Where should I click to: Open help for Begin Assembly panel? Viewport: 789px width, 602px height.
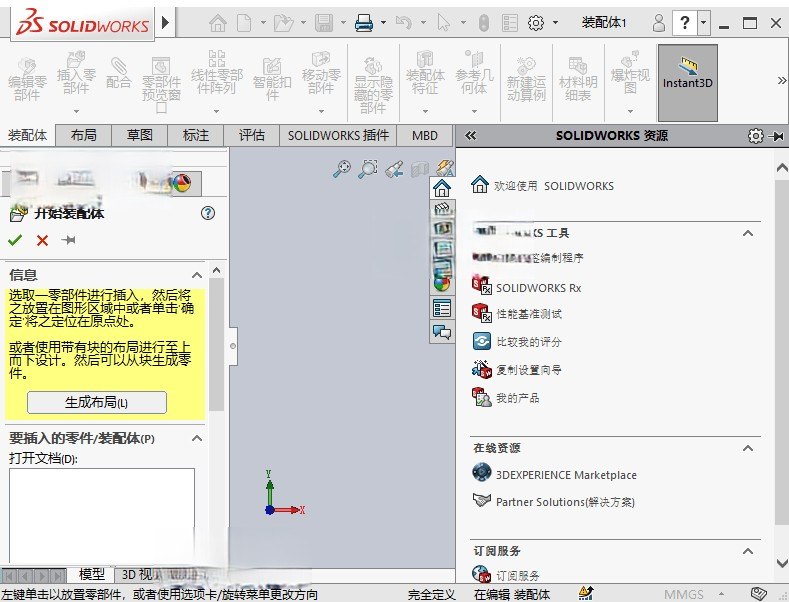click(x=207, y=213)
